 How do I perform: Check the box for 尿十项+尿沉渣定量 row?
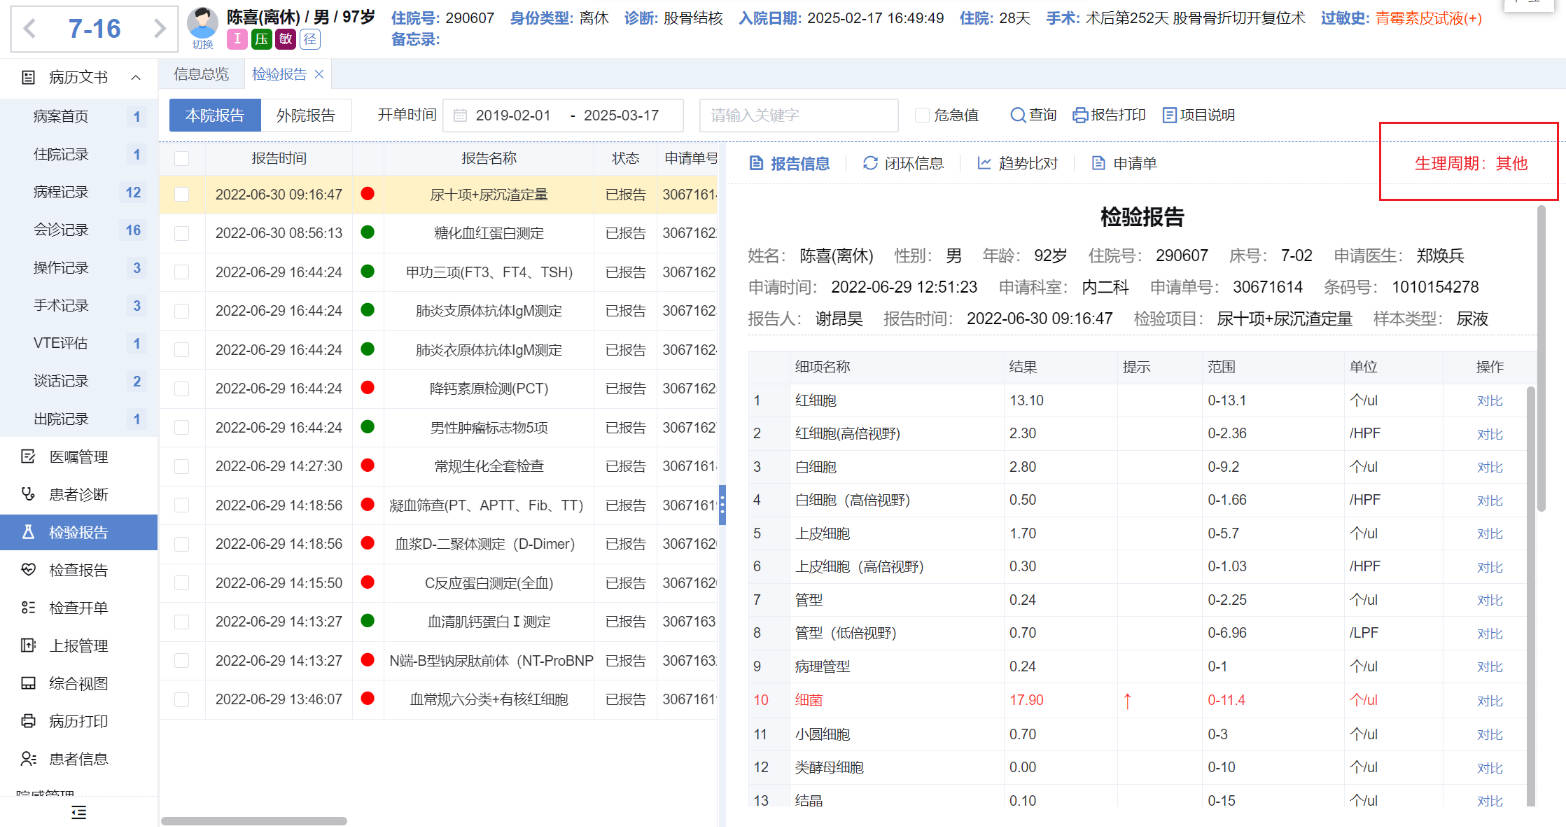[181, 195]
